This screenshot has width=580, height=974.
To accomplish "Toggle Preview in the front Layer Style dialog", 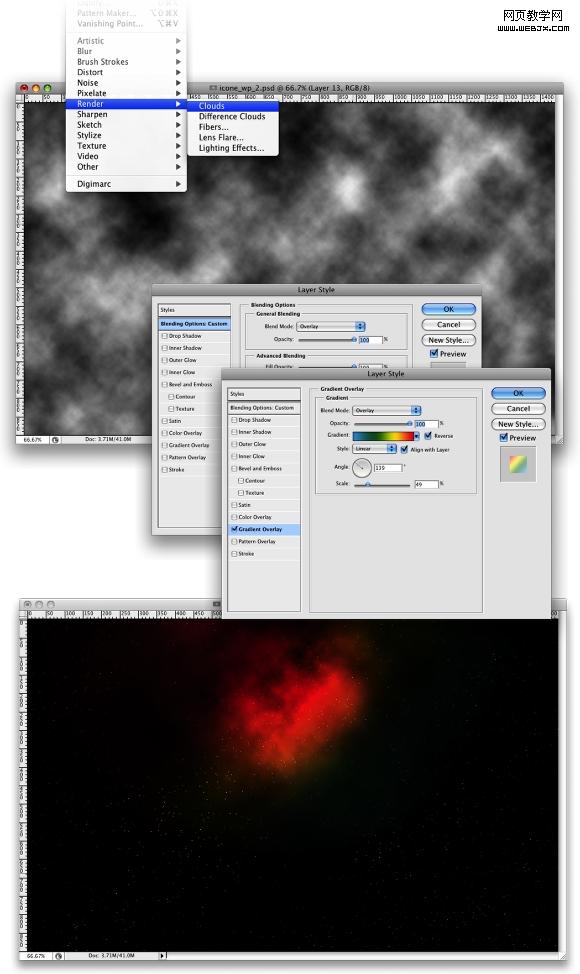I will 504,438.
